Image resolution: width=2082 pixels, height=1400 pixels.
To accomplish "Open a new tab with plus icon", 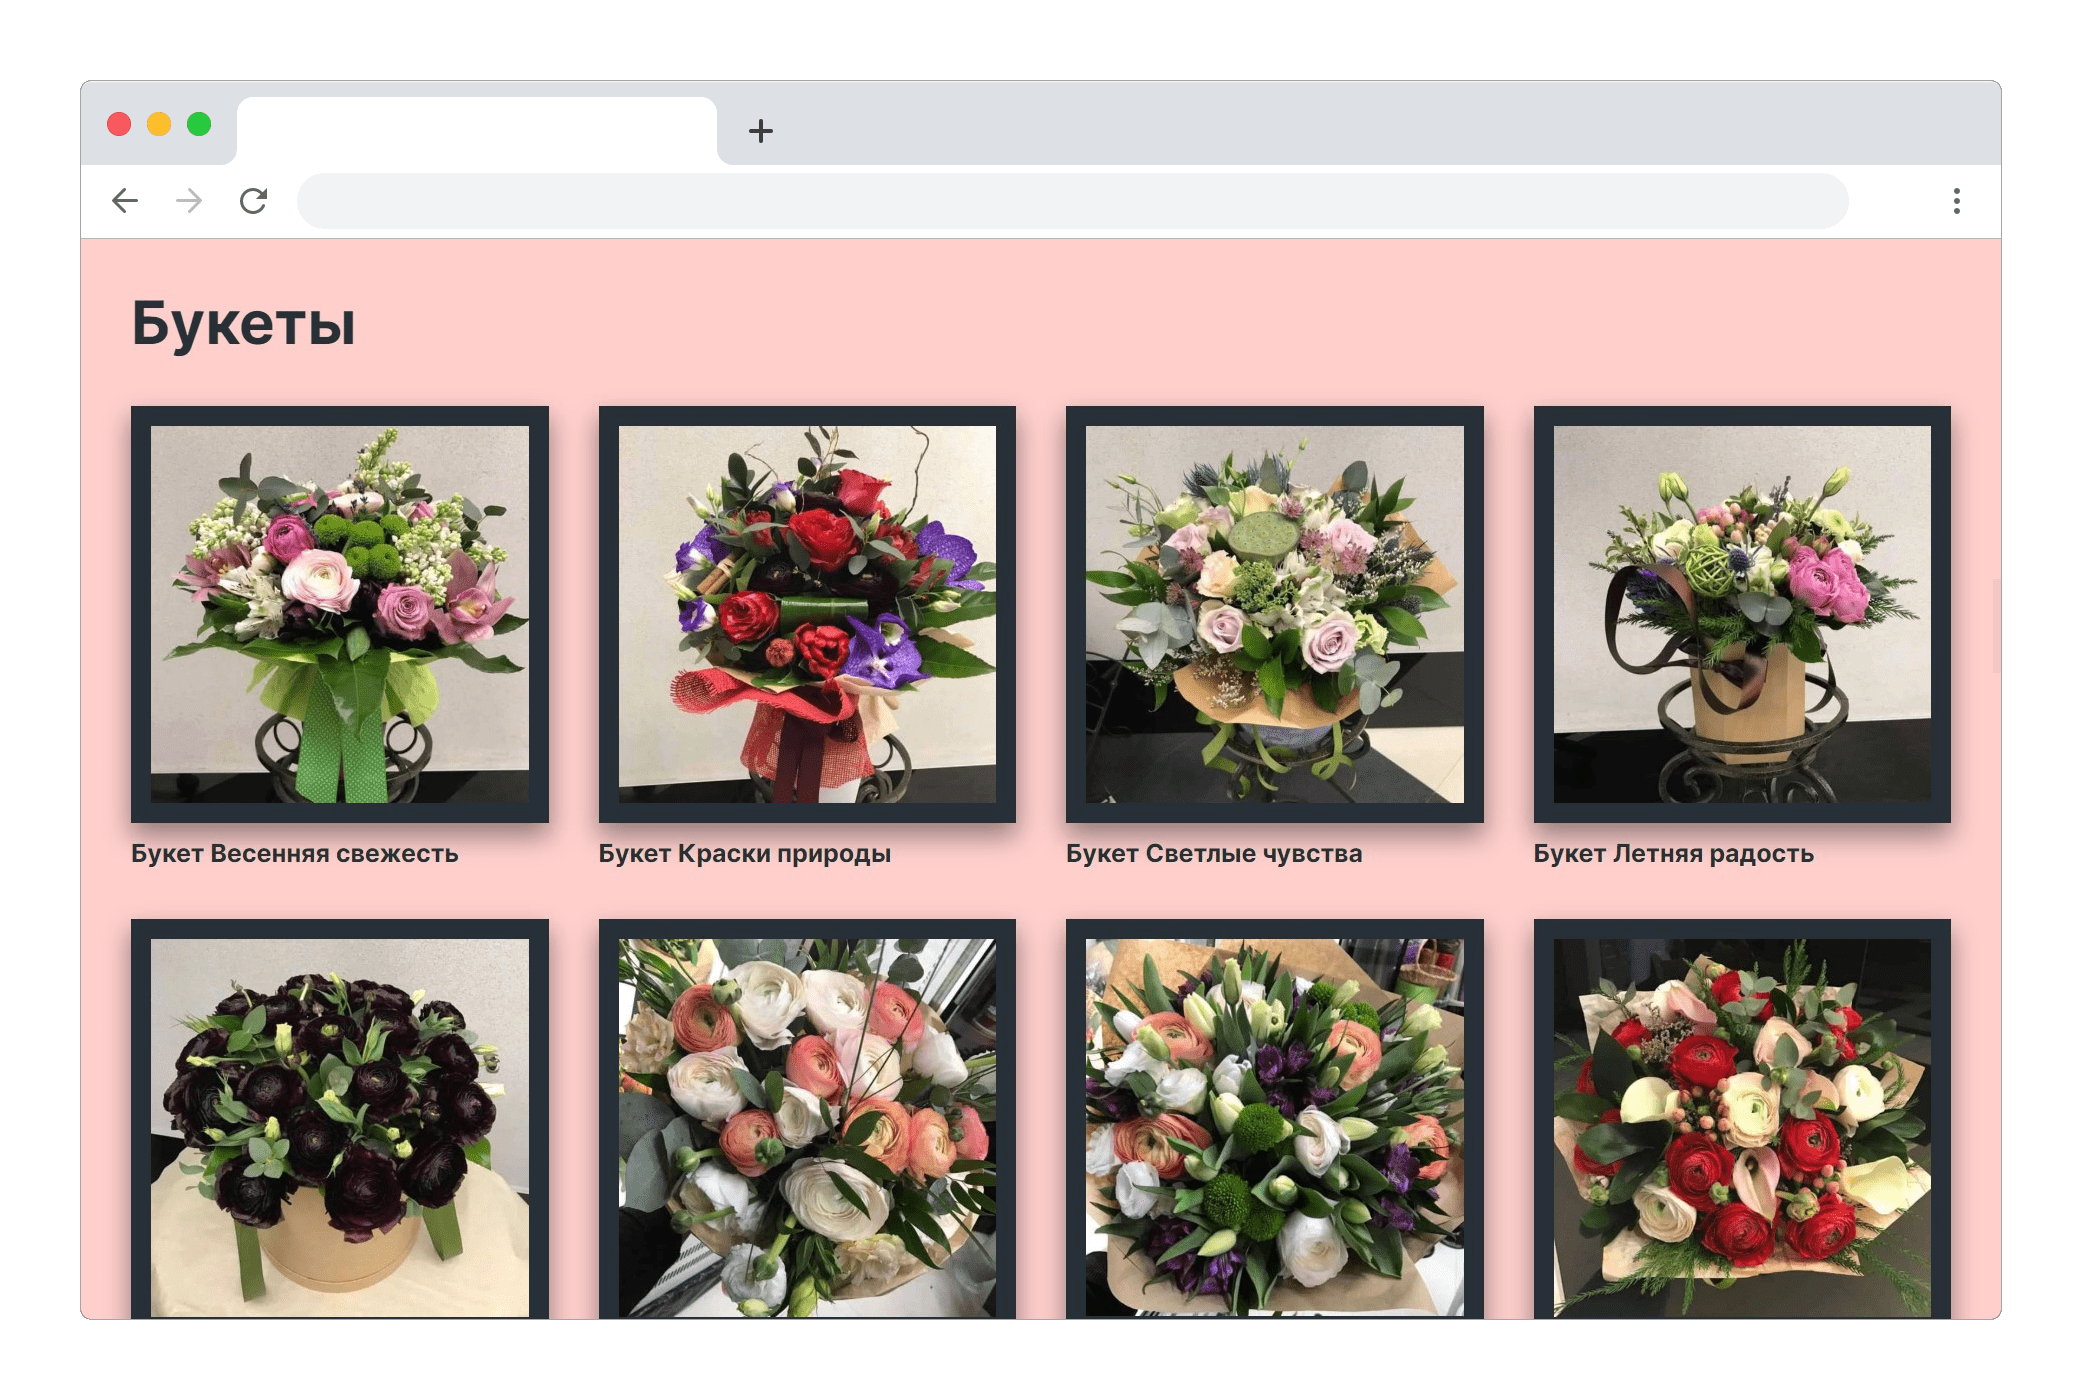I will (761, 131).
